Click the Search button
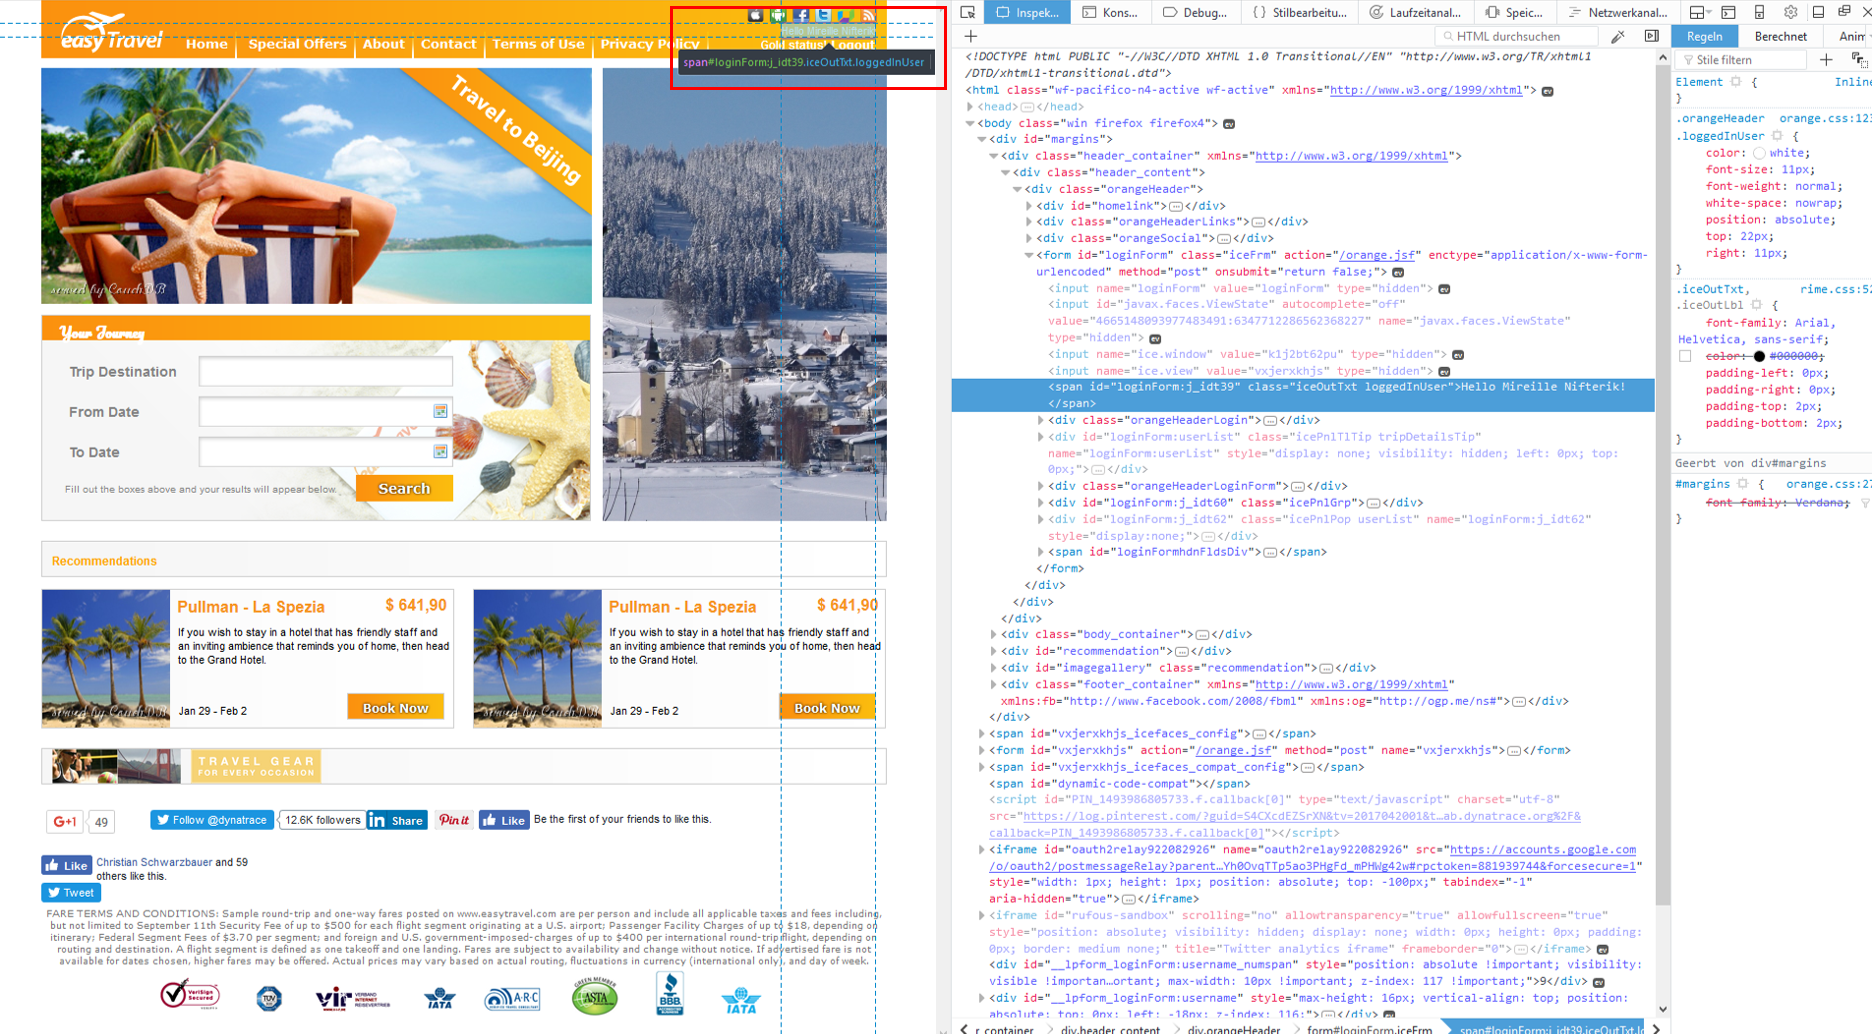The image size is (1872, 1034). point(404,488)
